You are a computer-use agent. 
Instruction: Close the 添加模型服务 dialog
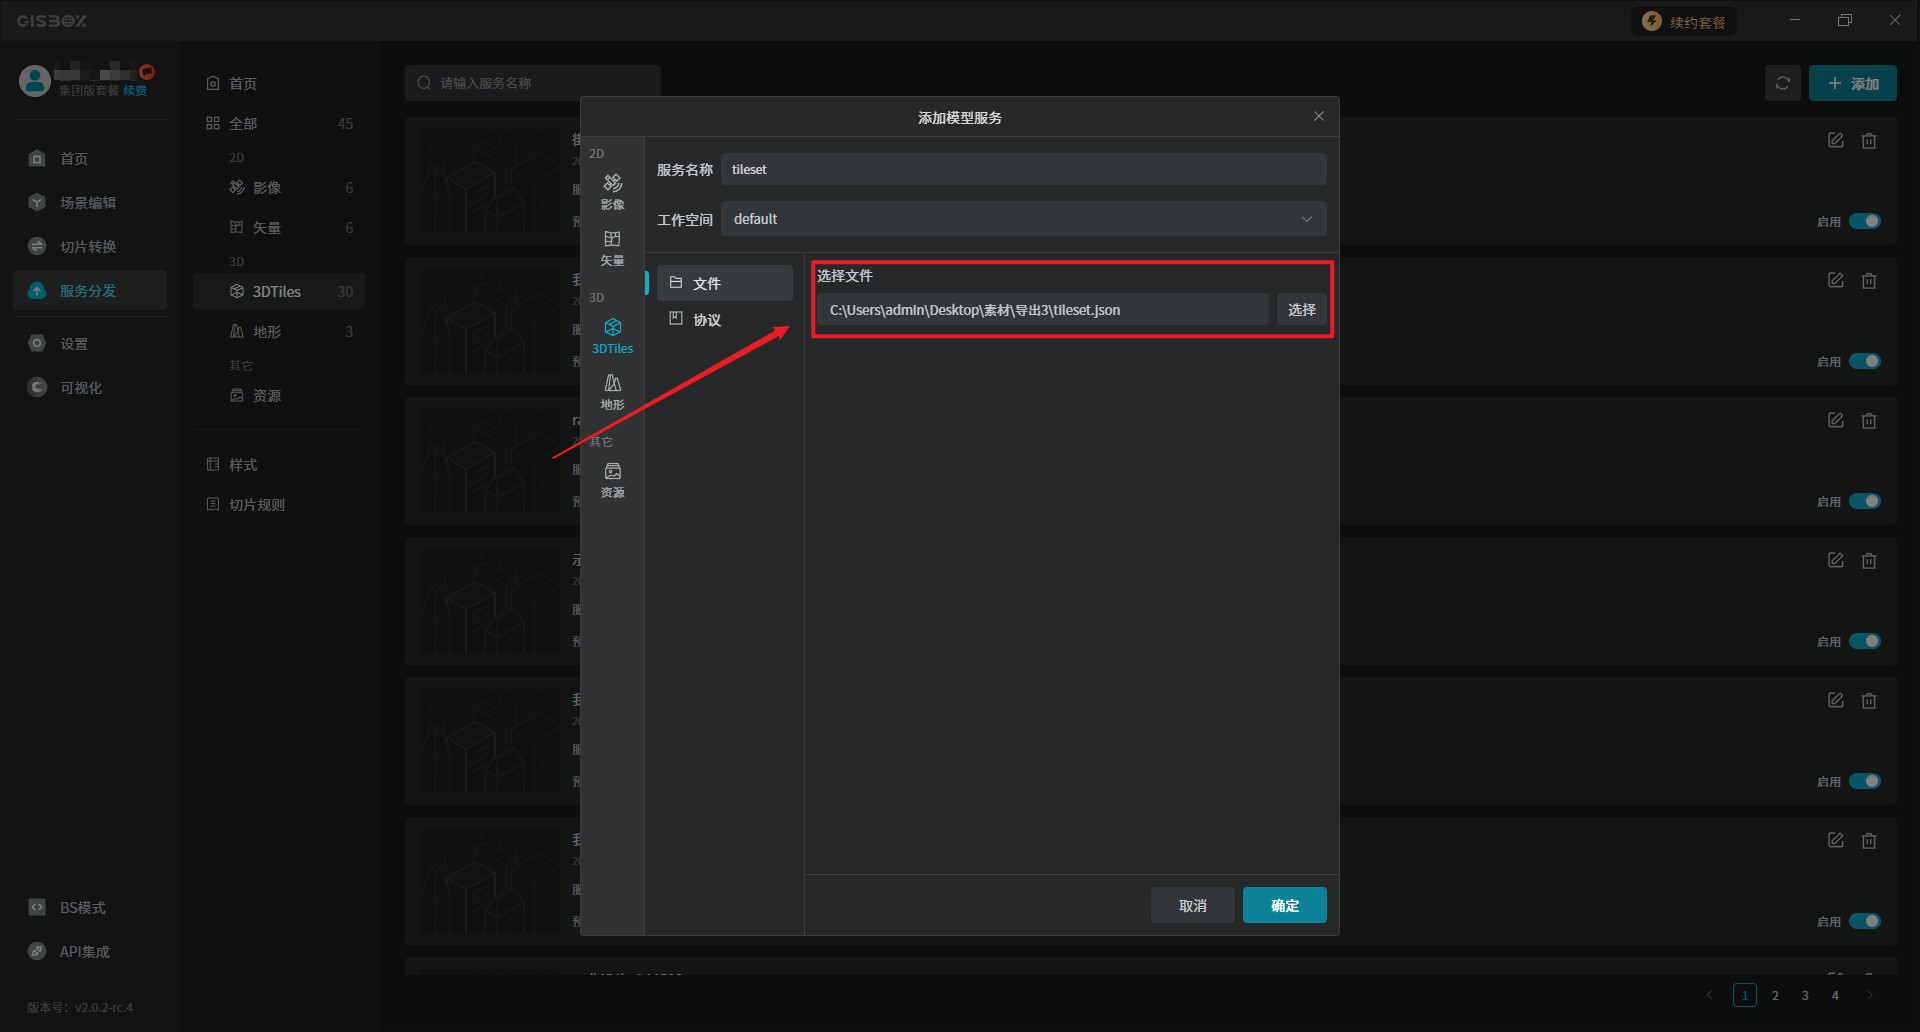point(1318,117)
